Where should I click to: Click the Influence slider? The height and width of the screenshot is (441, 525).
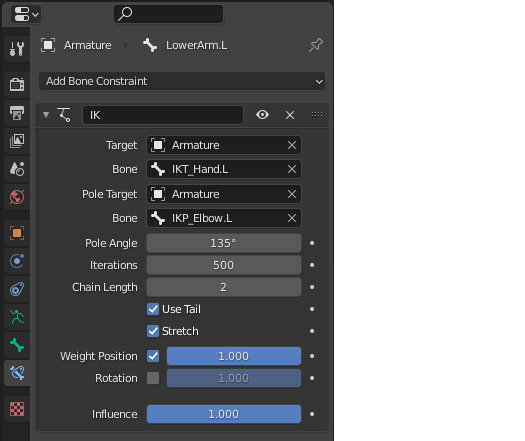click(x=224, y=414)
